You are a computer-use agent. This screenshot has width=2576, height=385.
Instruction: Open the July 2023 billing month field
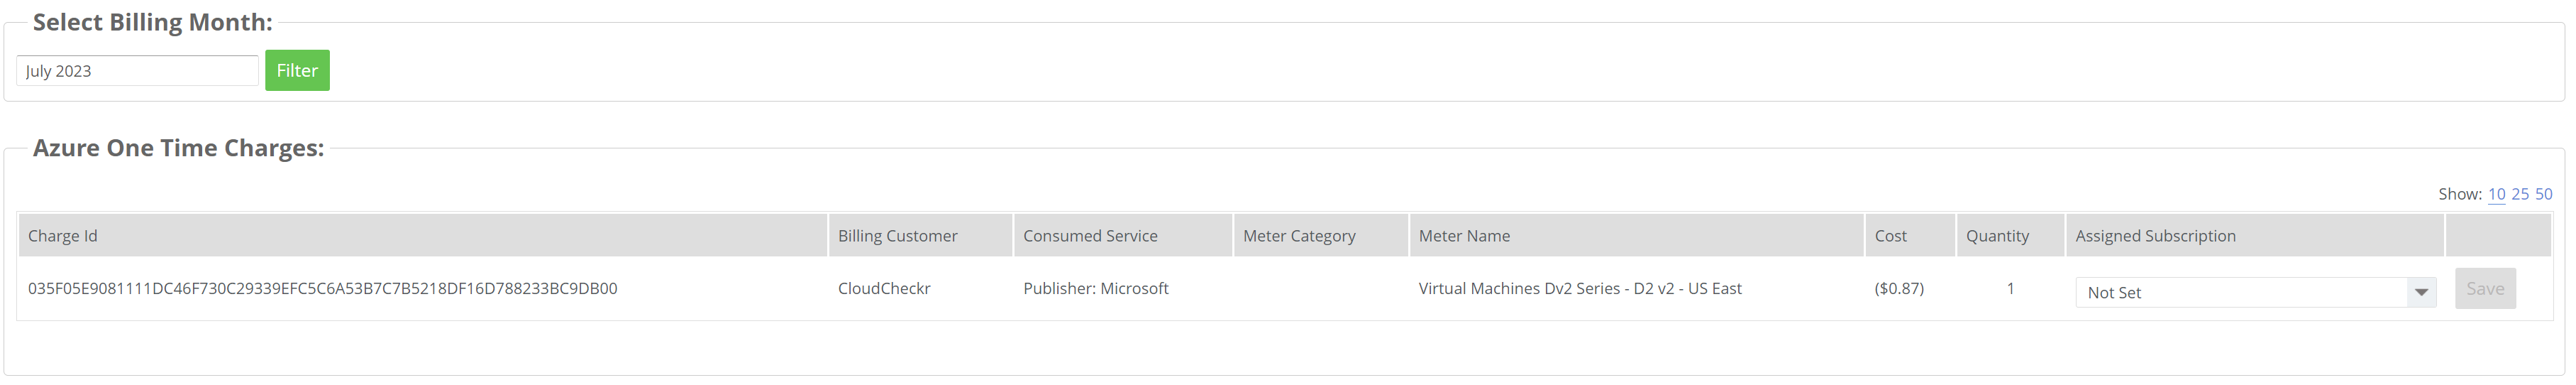137,71
